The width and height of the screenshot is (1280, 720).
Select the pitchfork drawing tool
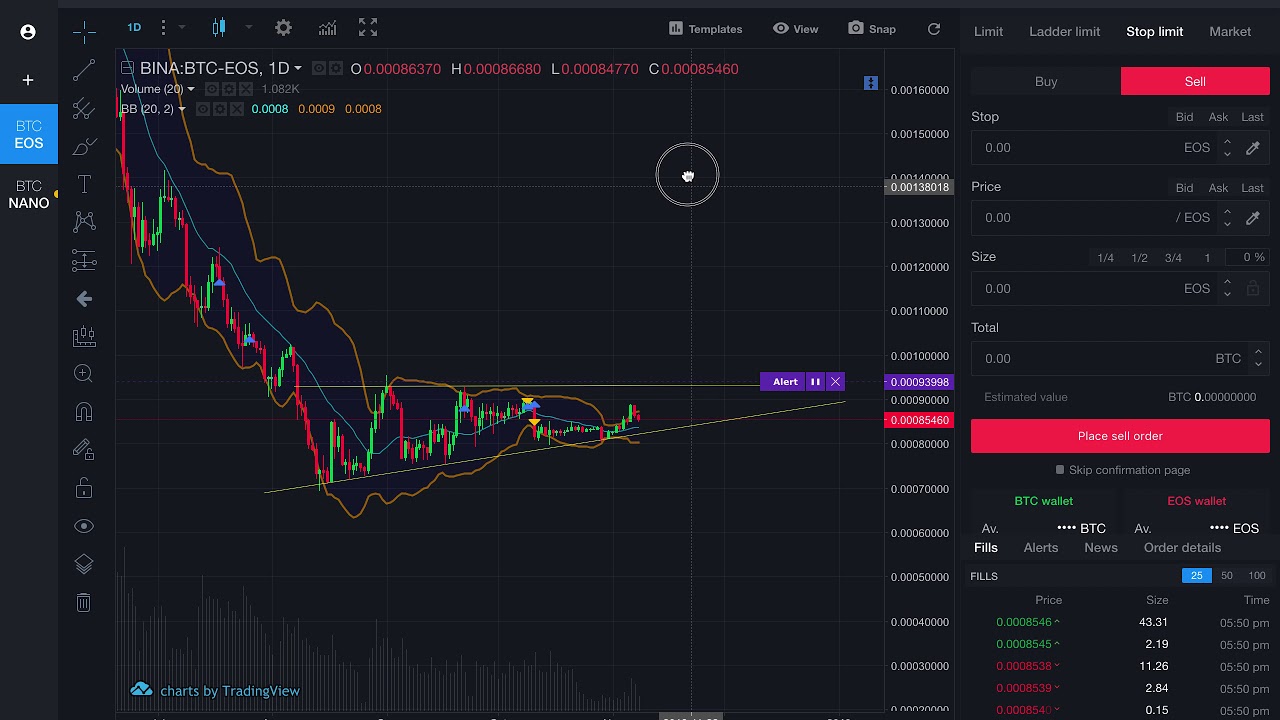tap(84, 108)
